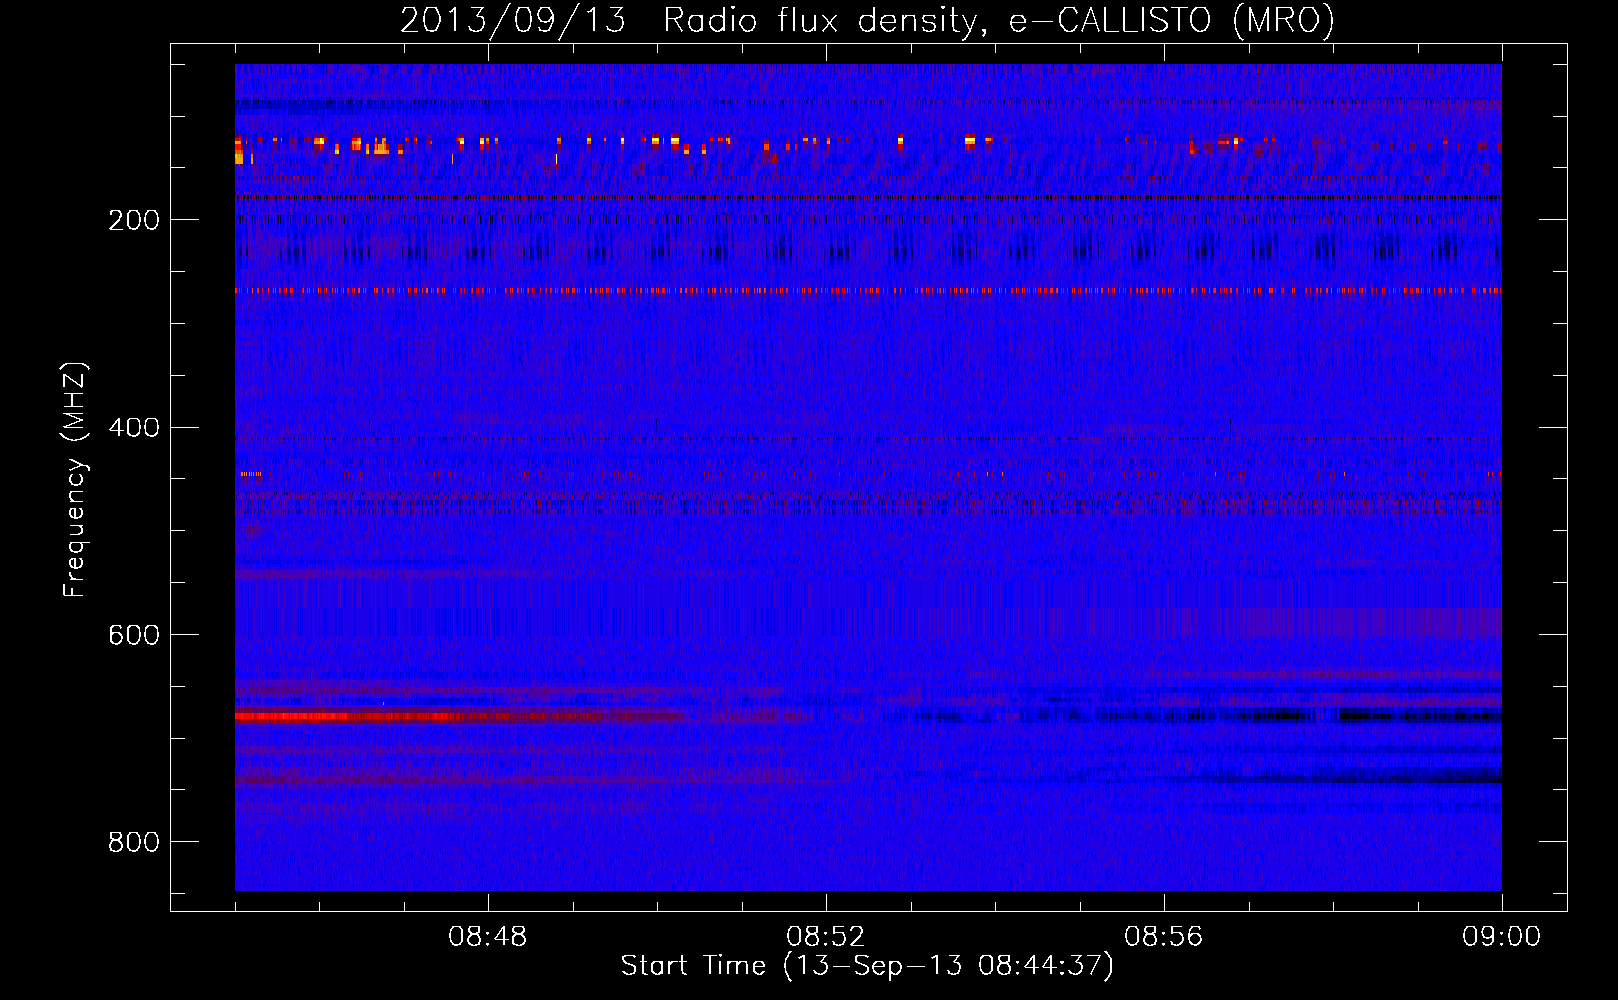The image size is (1618, 1000).
Task: Click the '800' frequency tick label
Action: (x=134, y=842)
